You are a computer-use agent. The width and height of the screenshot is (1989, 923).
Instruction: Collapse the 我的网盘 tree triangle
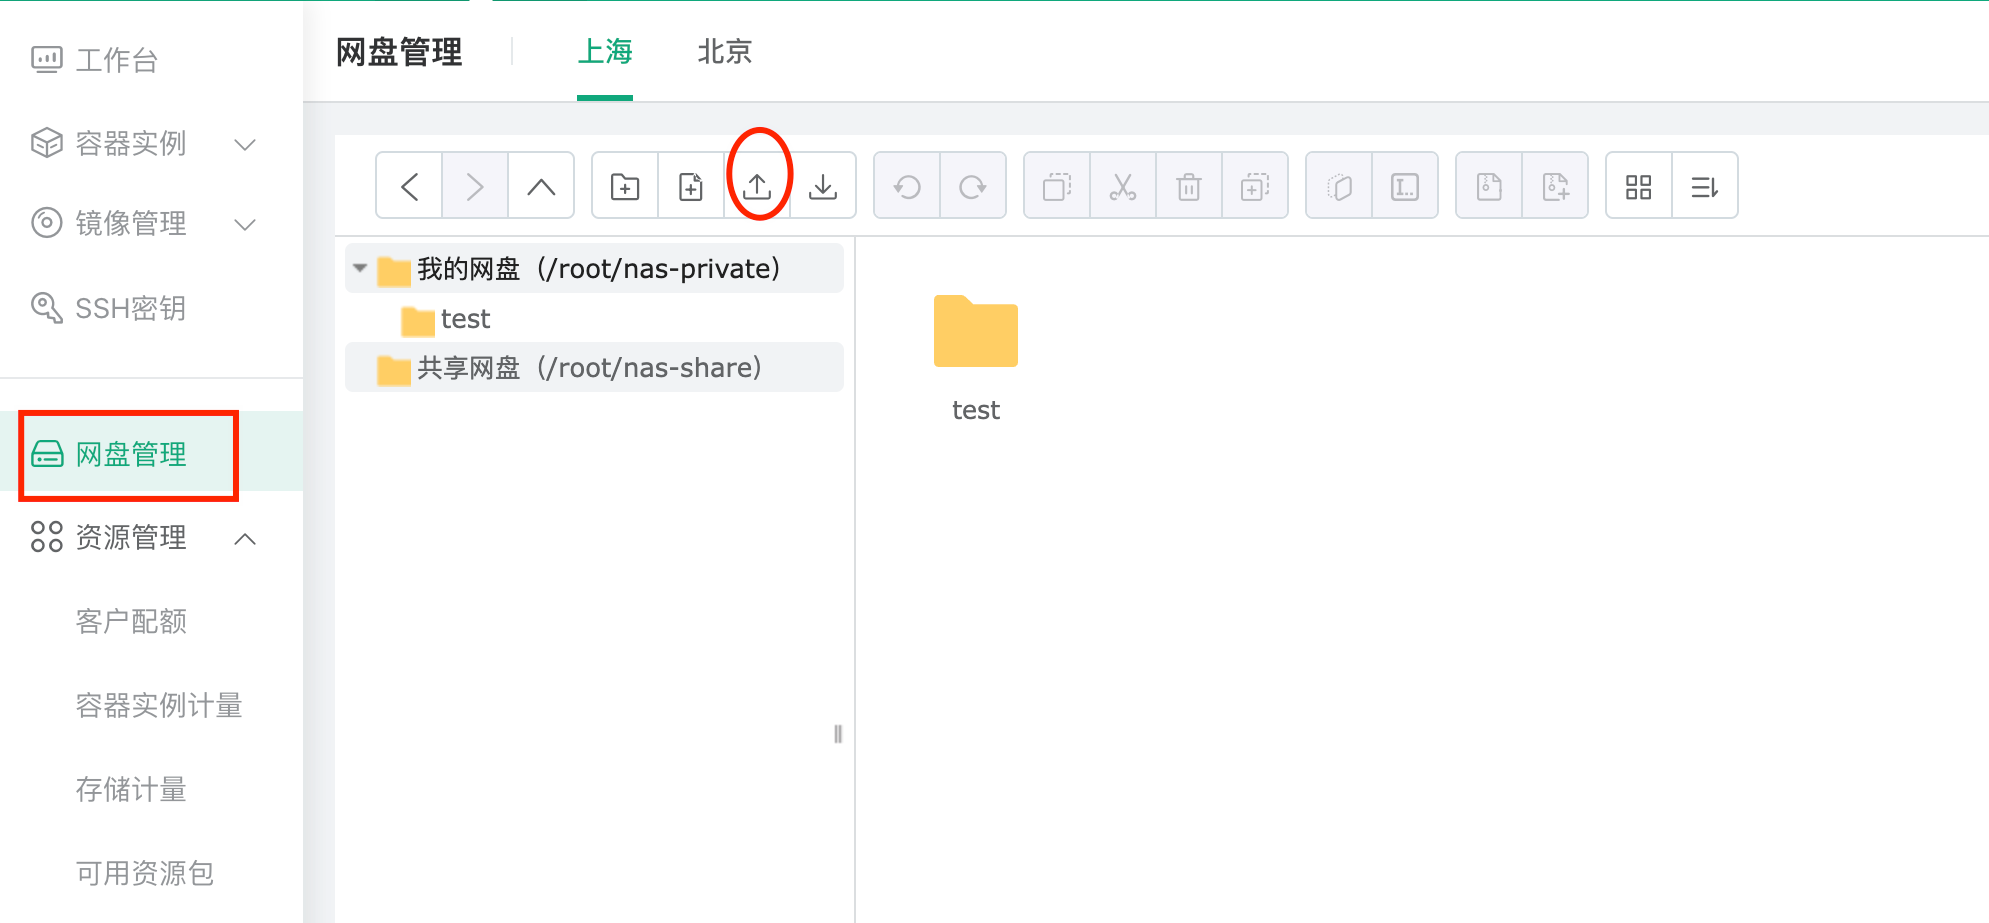[360, 268]
